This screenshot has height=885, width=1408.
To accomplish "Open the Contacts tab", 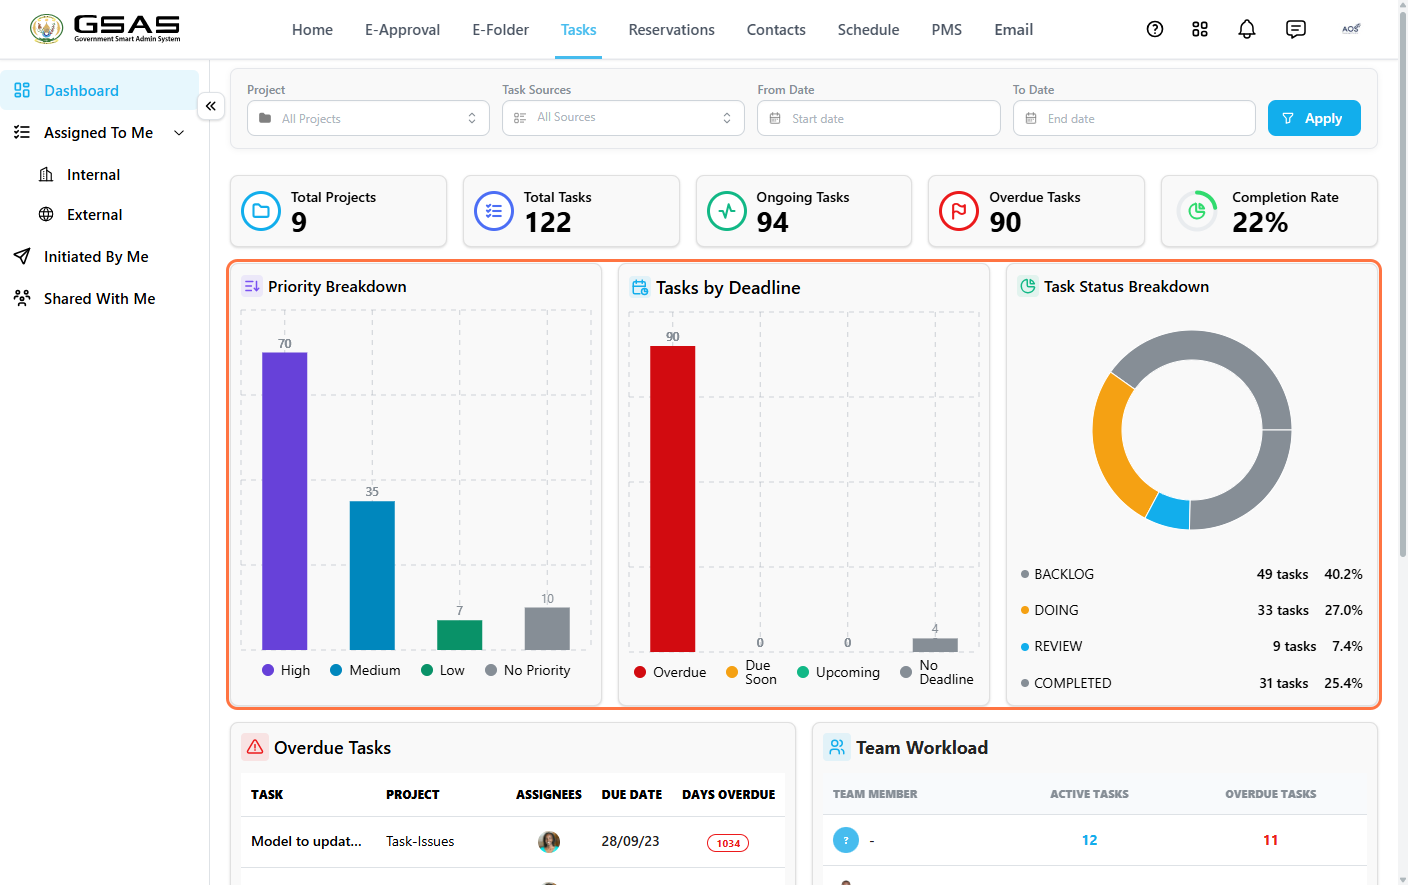I will 776,30.
